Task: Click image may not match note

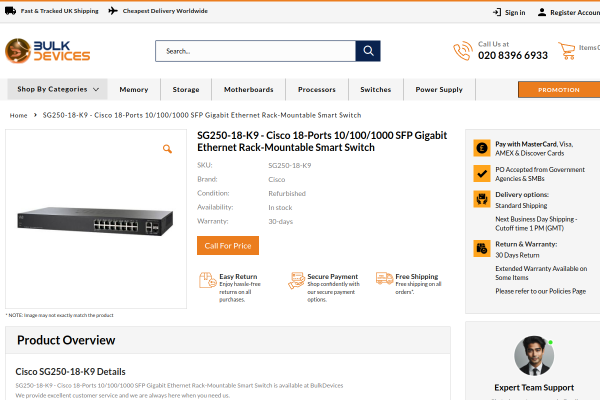Action: click(60, 315)
